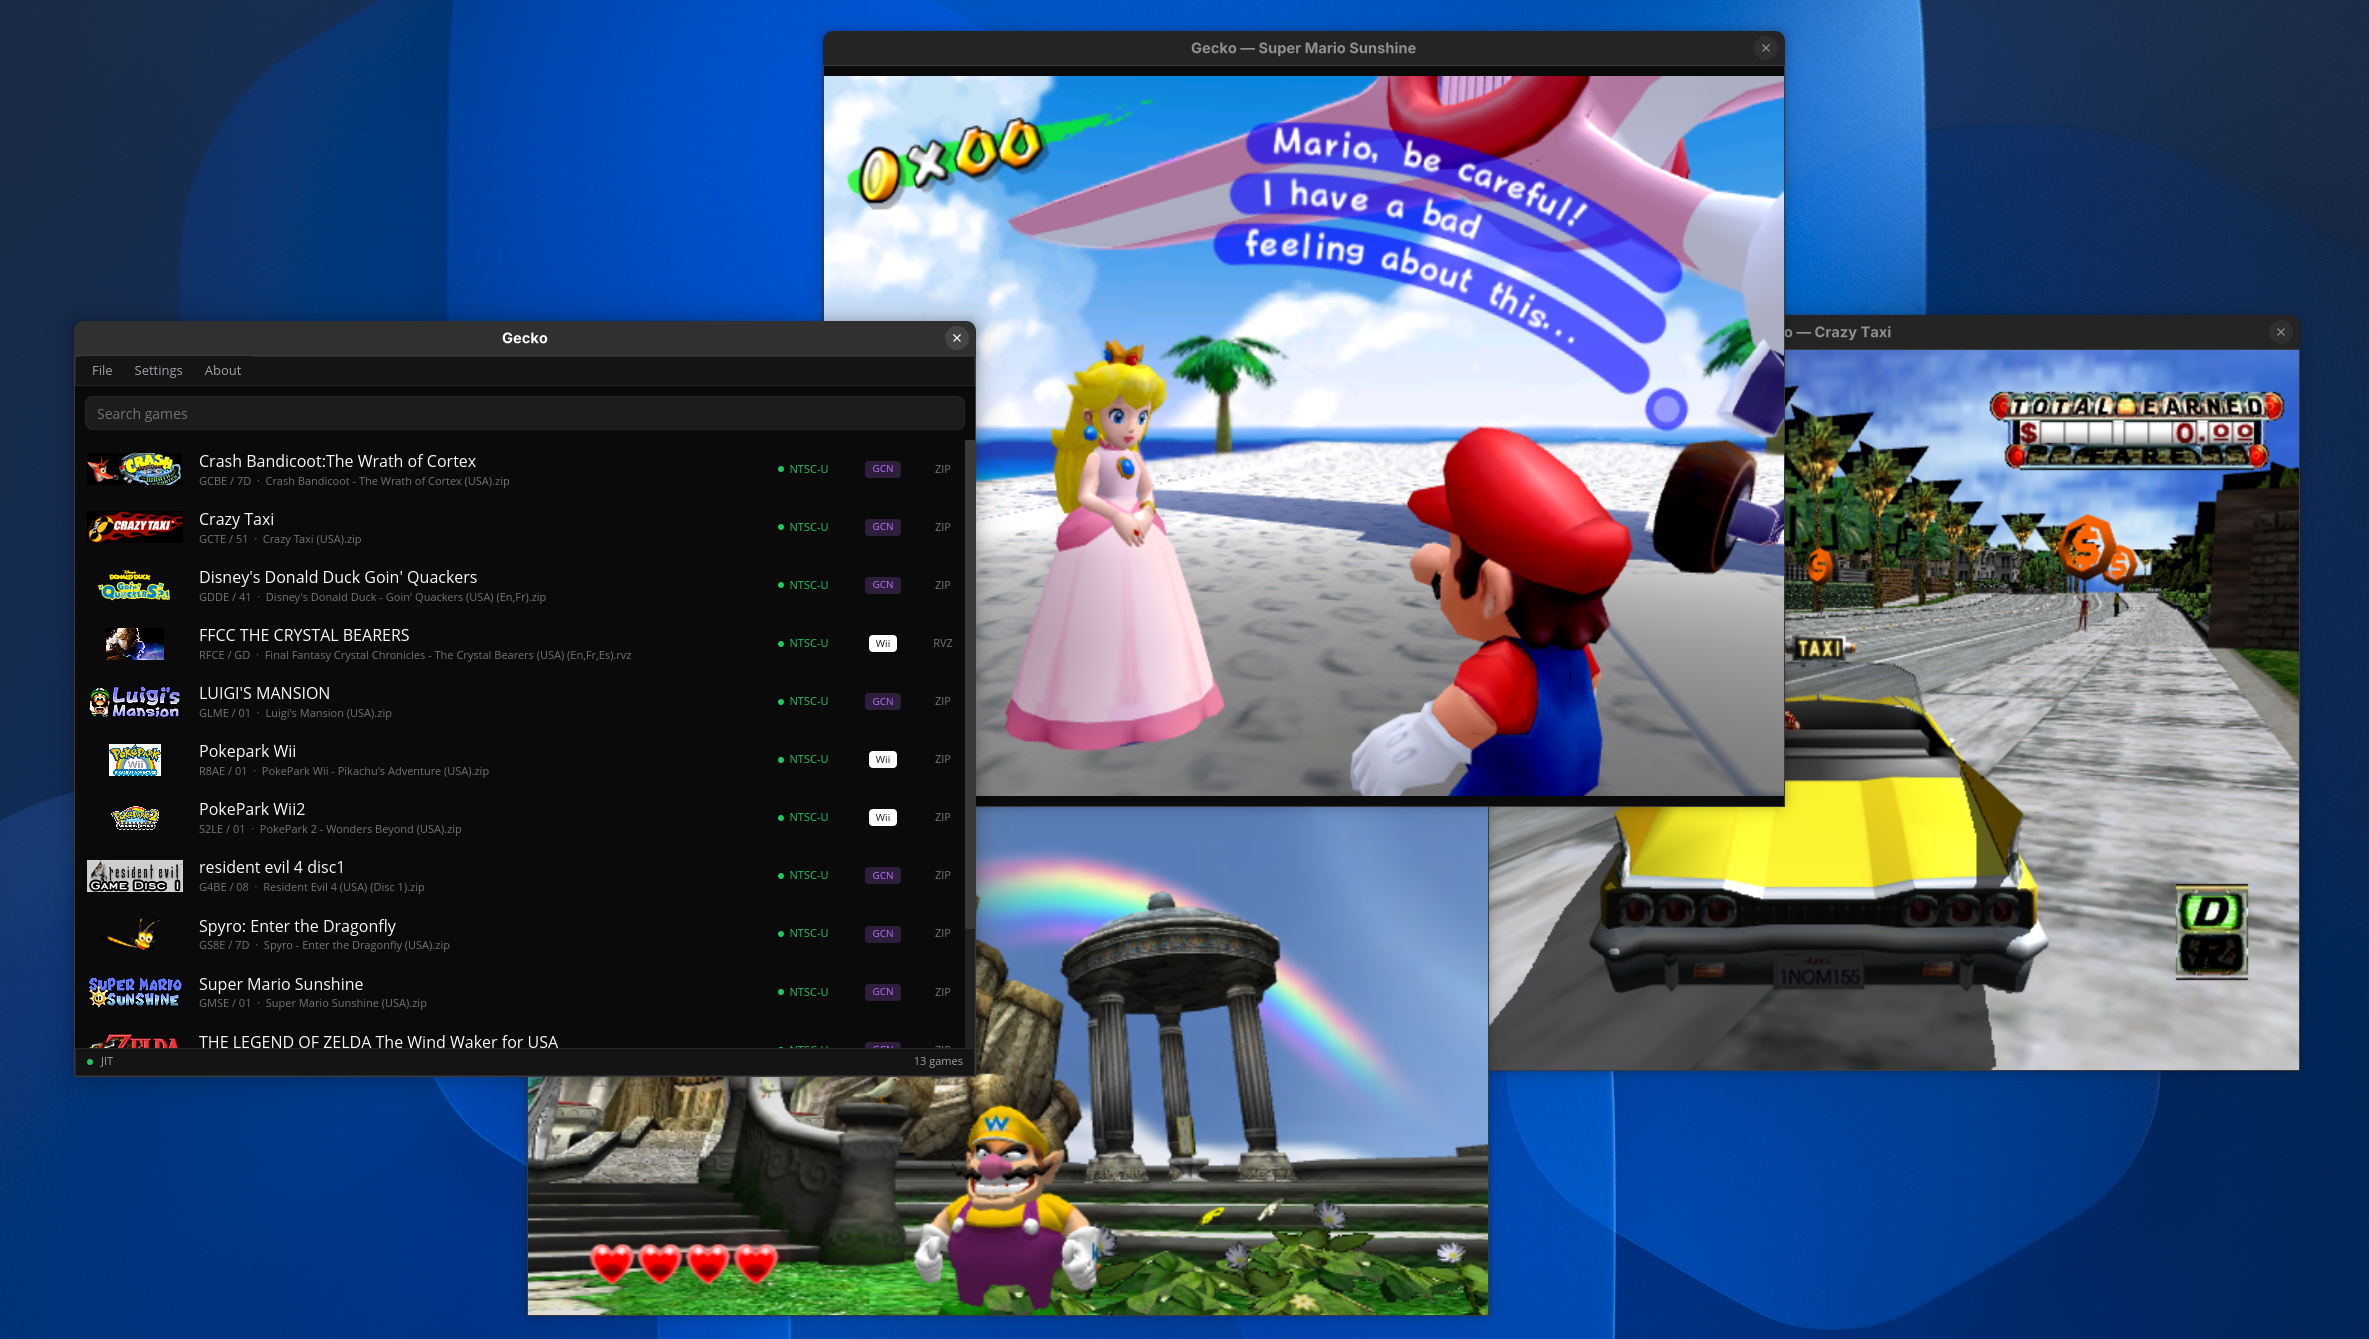Open the About menu in Gecko
The image size is (2369, 1339).
[223, 370]
